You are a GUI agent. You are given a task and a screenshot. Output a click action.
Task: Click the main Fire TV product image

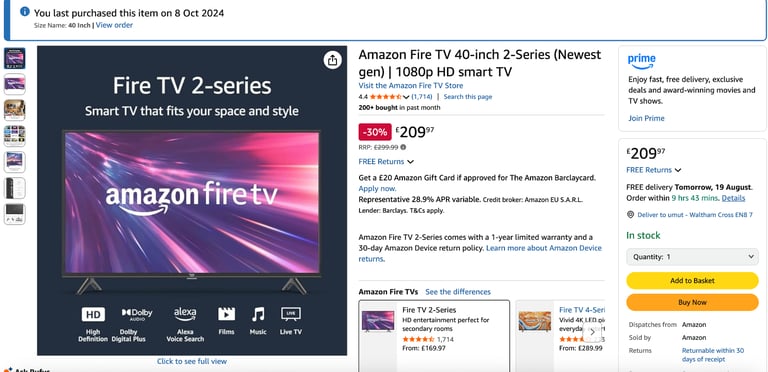[192, 201]
